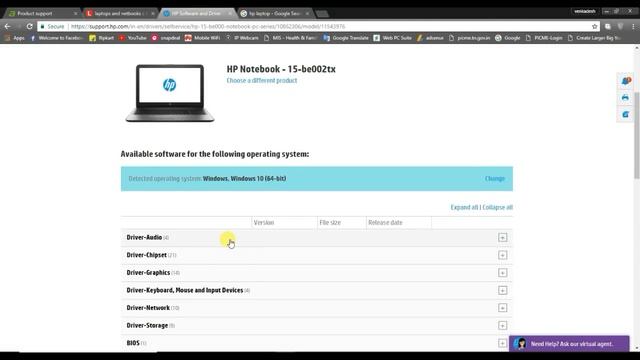Click the Driver-Storage row label

point(147,325)
